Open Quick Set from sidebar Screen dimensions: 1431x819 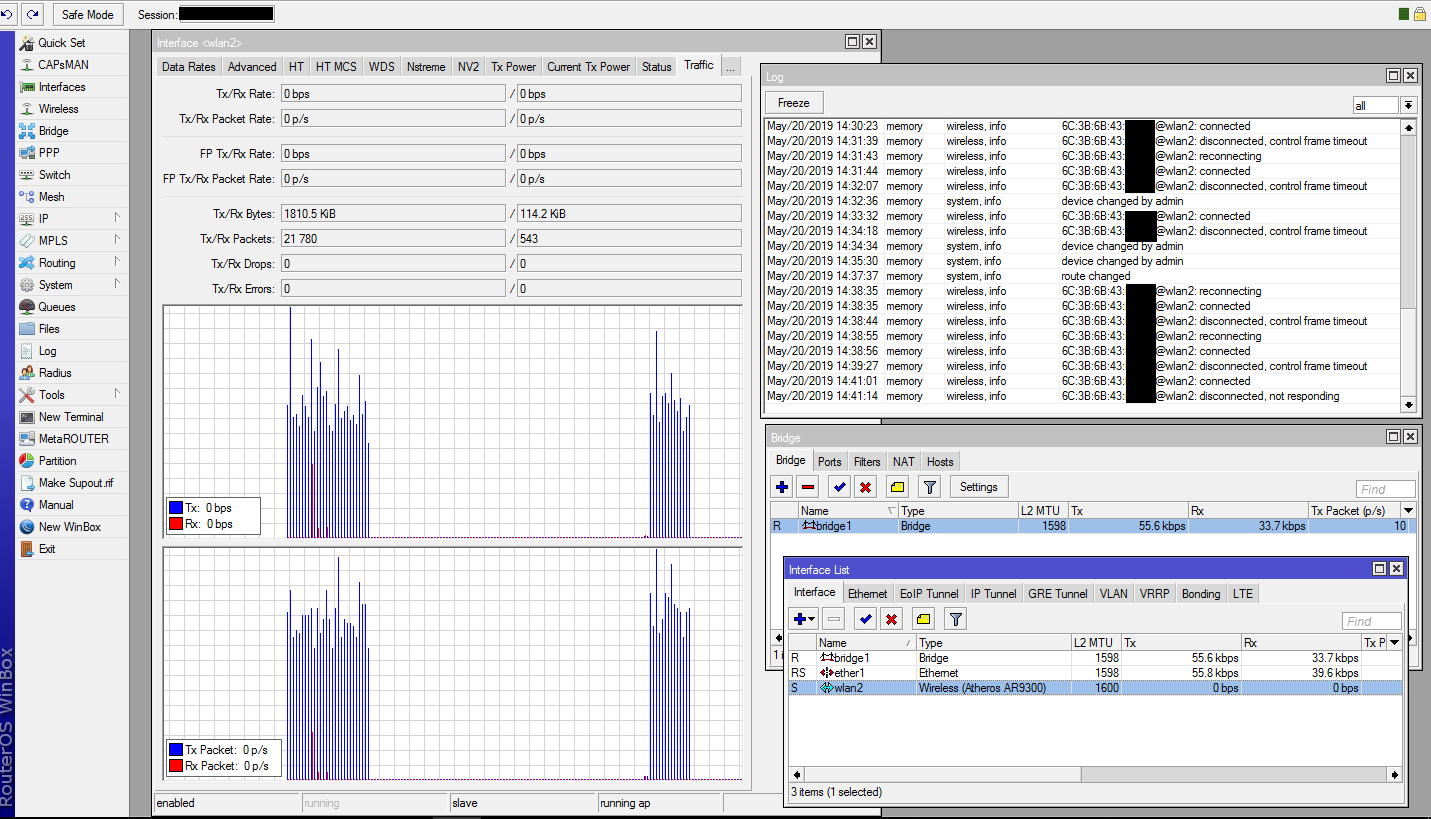pos(62,43)
